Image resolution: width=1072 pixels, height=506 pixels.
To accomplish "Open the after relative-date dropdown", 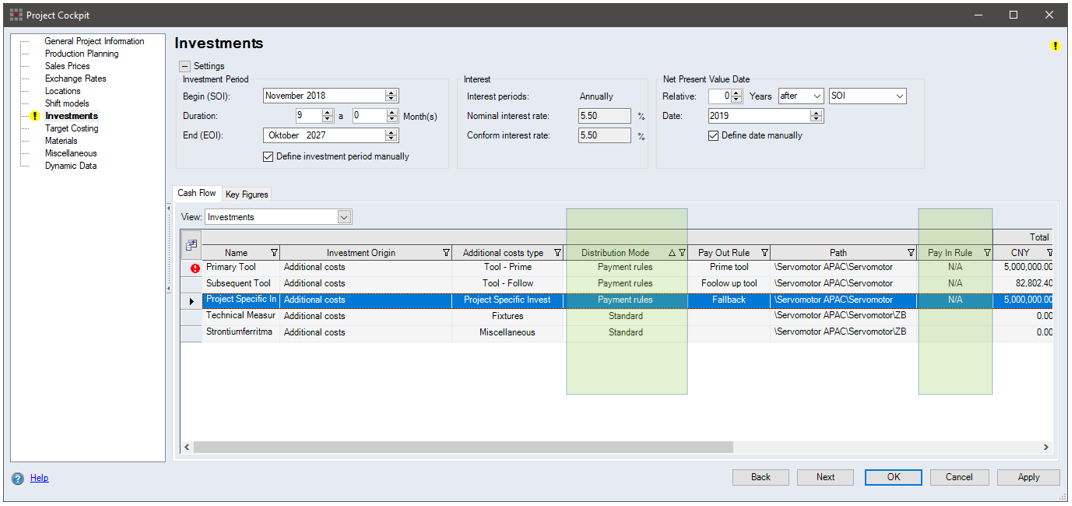I will 817,96.
